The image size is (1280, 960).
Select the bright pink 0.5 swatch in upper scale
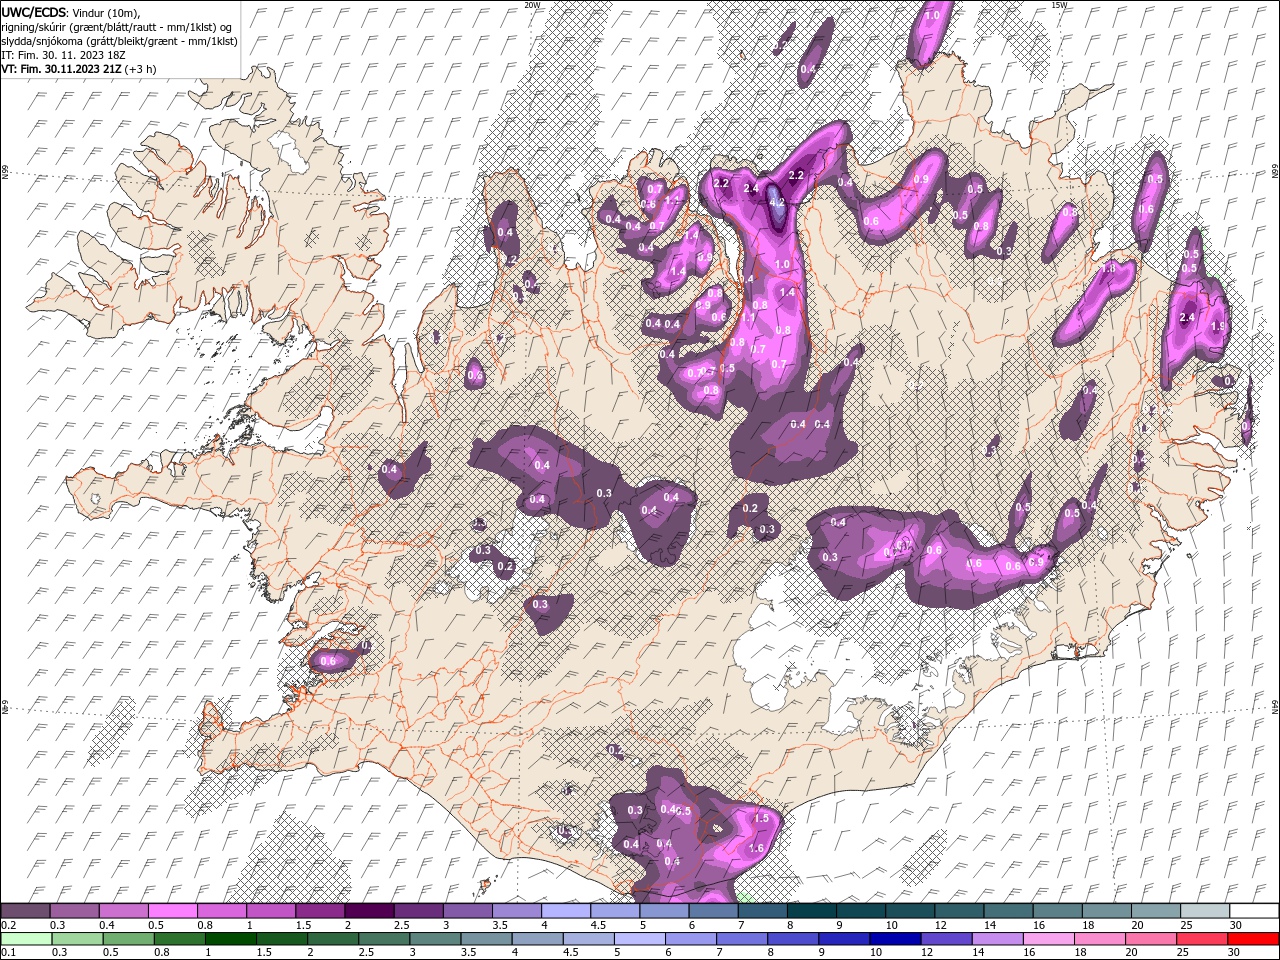point(173,911)
